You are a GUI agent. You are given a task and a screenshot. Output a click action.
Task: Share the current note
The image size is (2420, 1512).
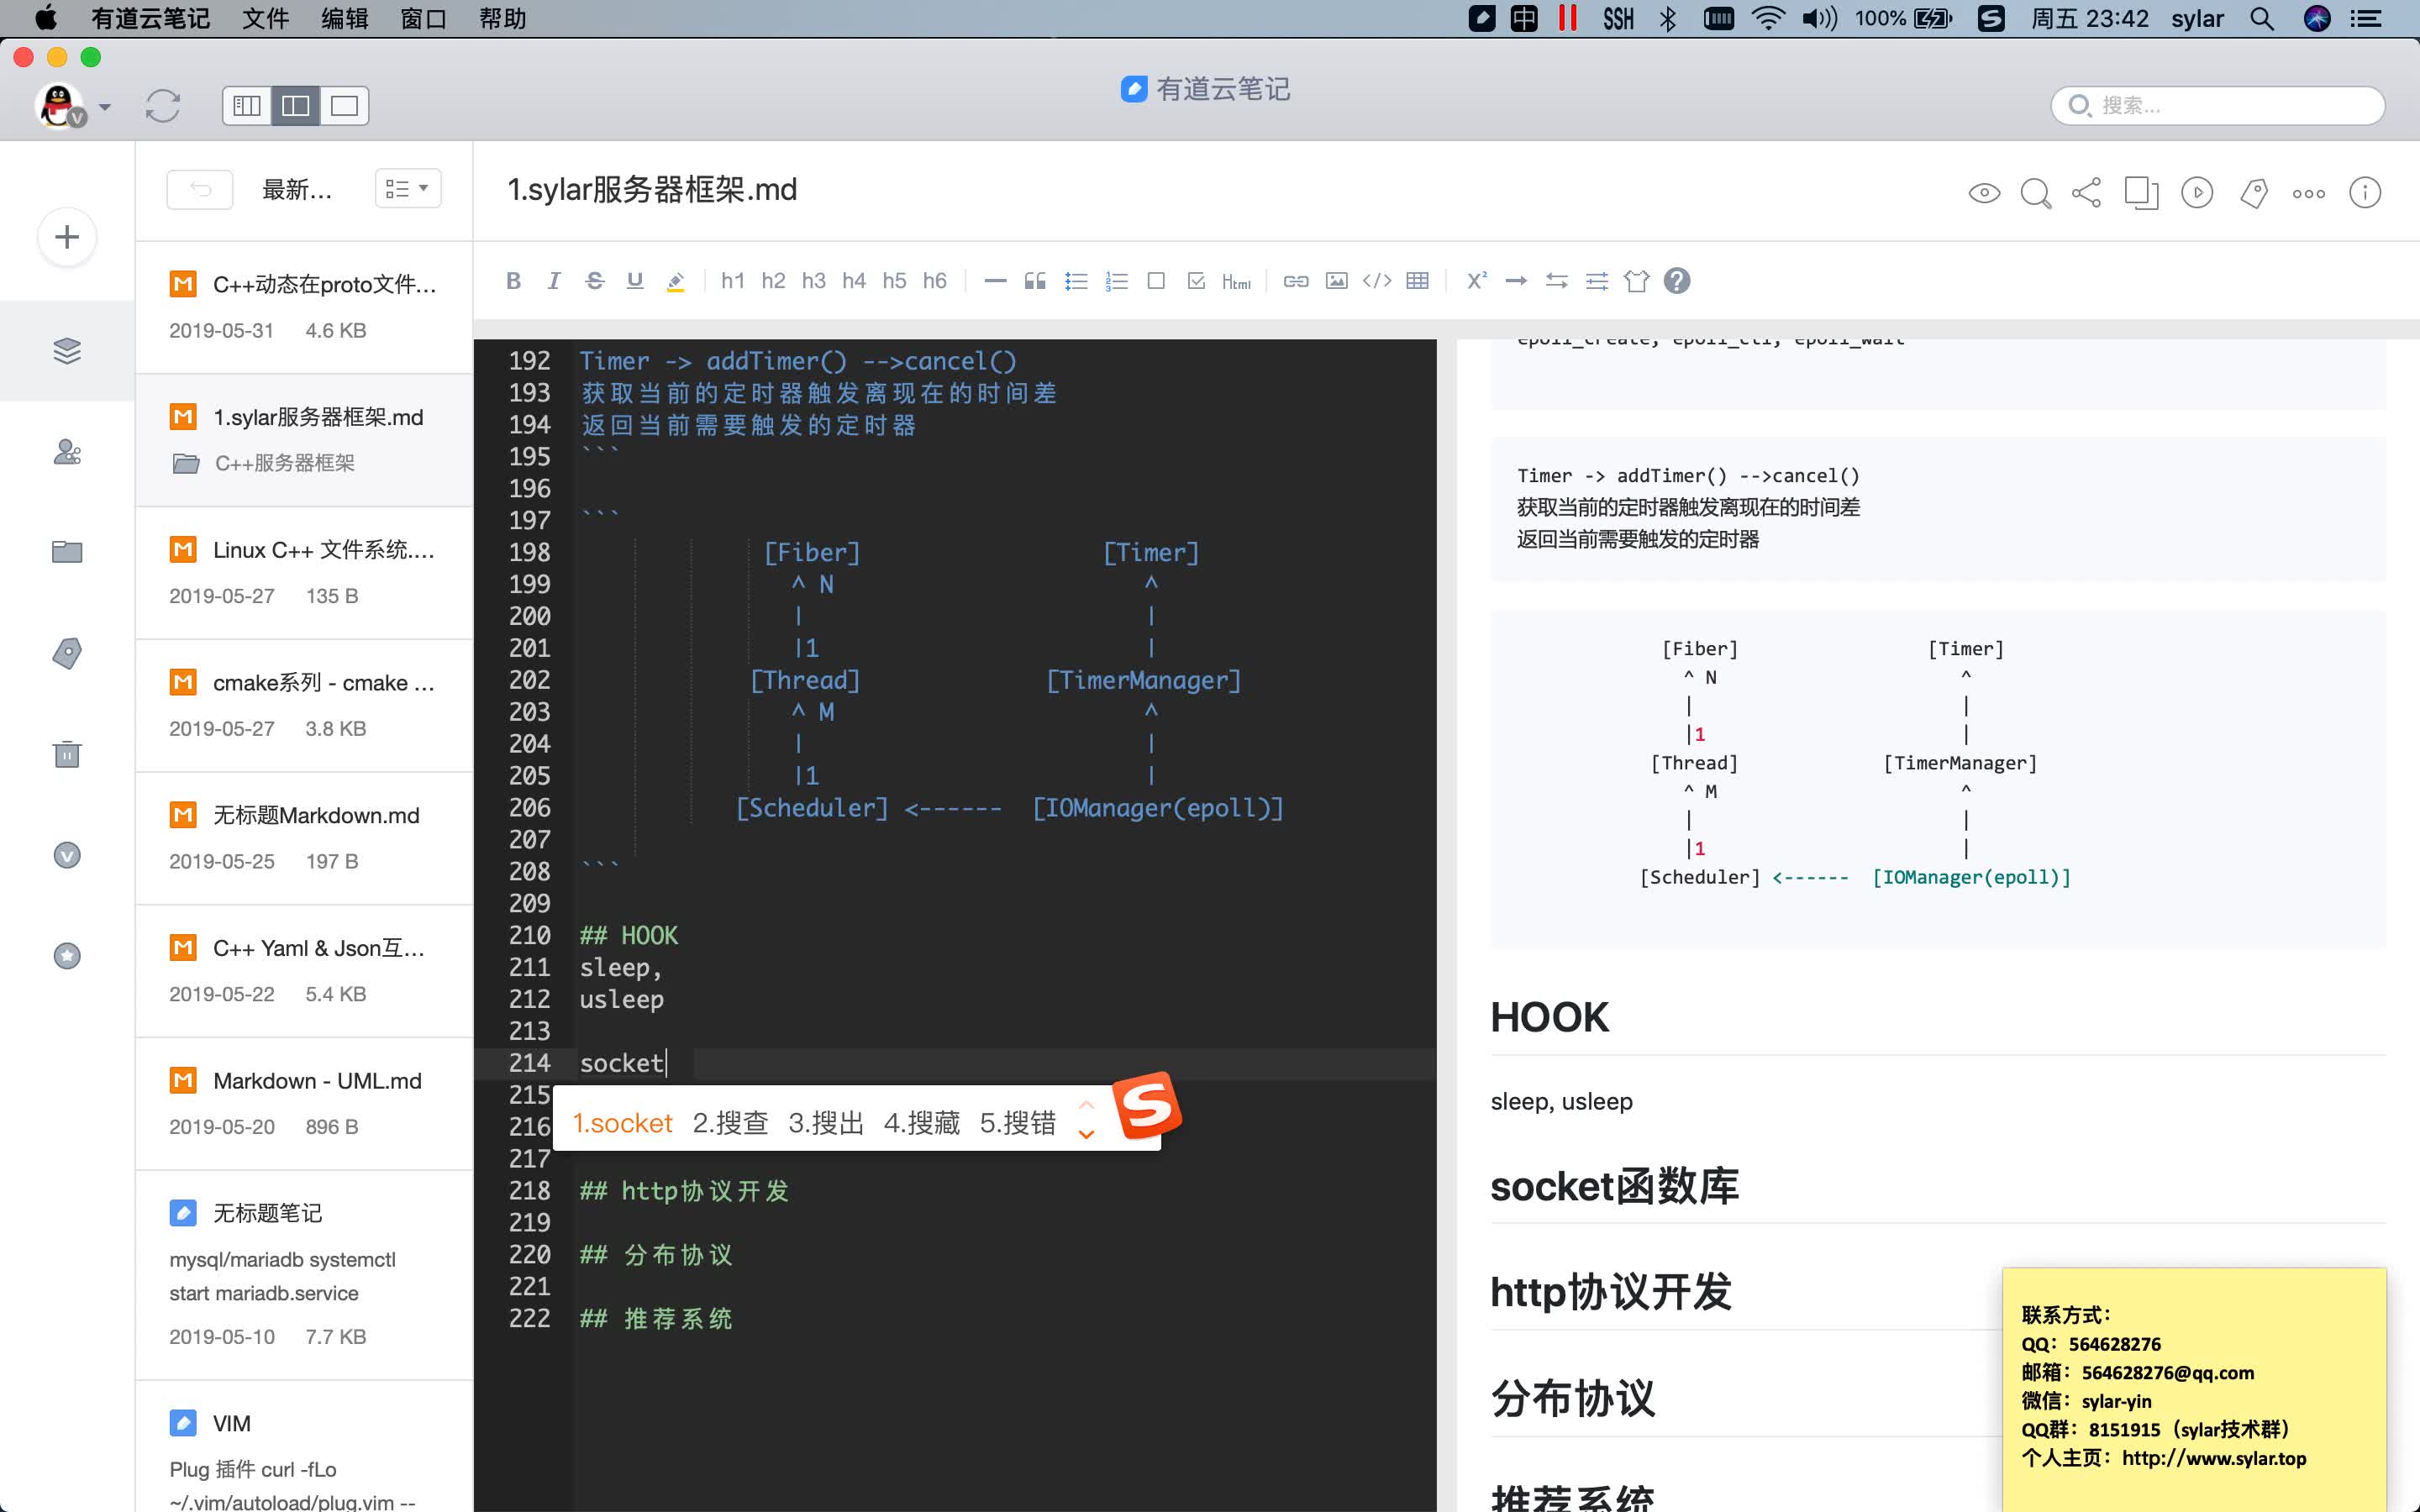click(2086, 193)
